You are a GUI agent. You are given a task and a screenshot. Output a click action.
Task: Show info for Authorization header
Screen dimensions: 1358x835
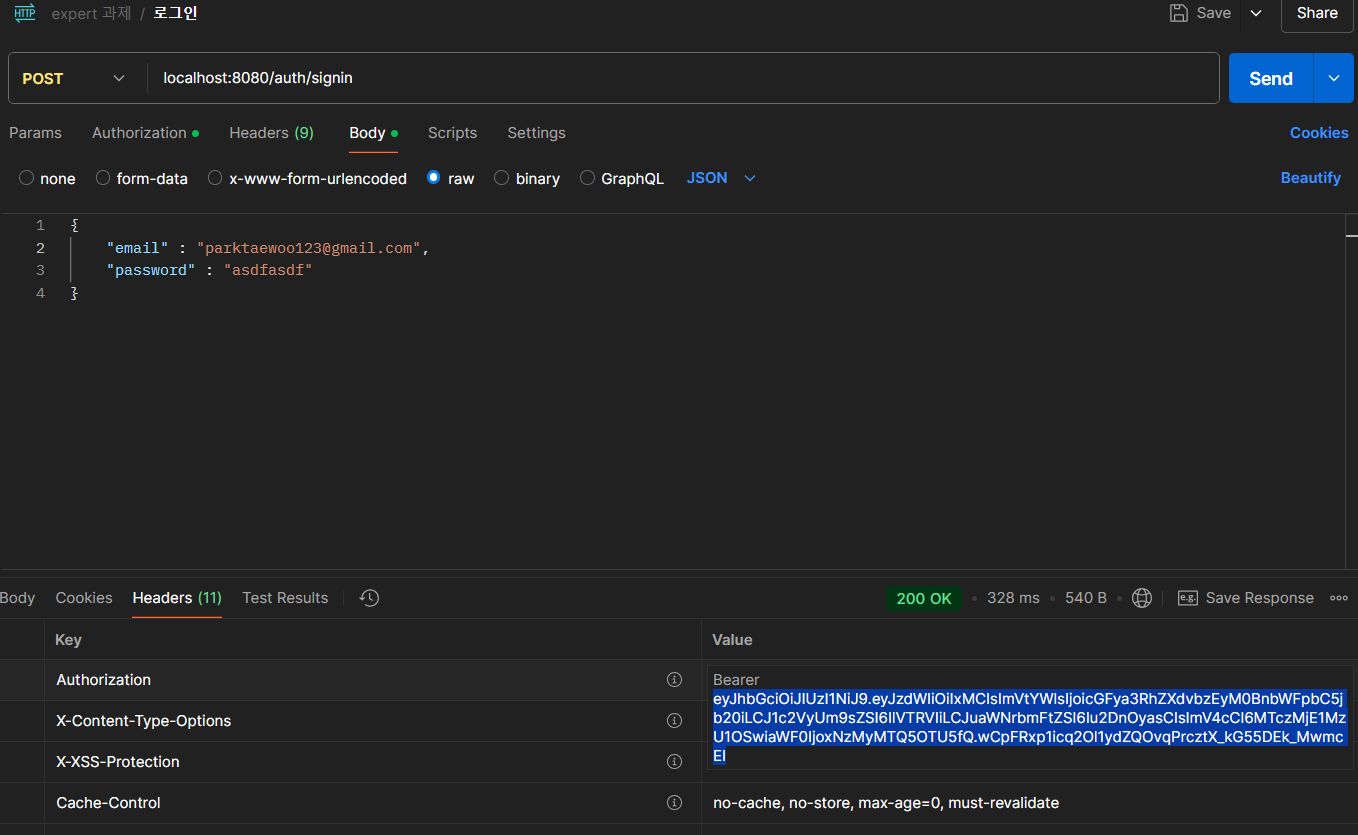674,680
